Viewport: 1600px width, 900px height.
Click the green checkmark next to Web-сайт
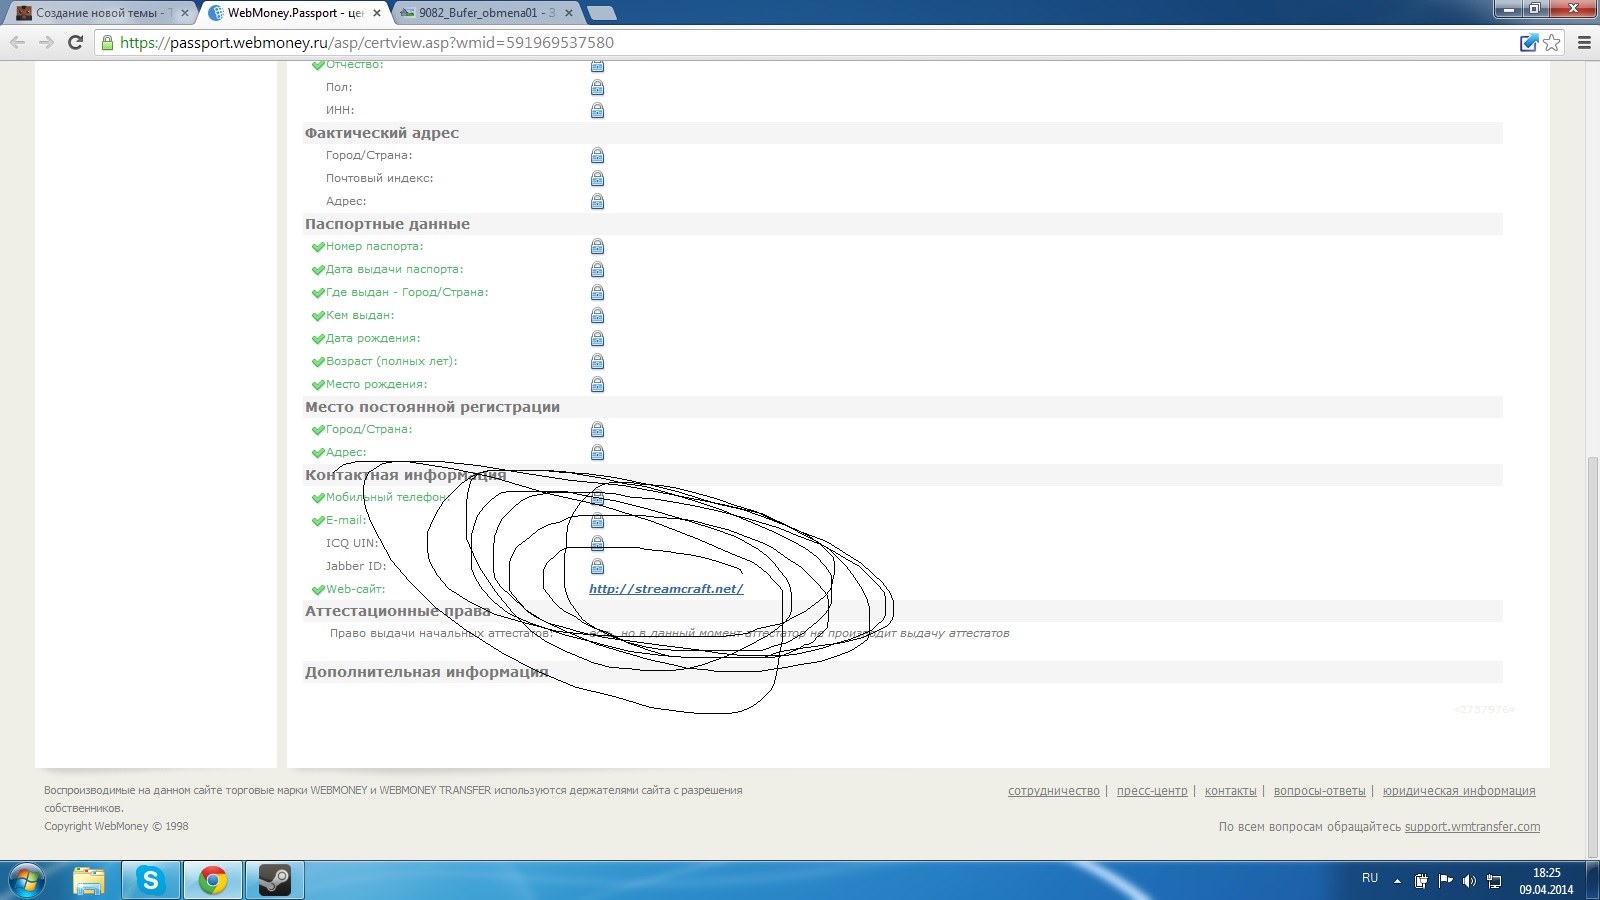pos(318,590)
